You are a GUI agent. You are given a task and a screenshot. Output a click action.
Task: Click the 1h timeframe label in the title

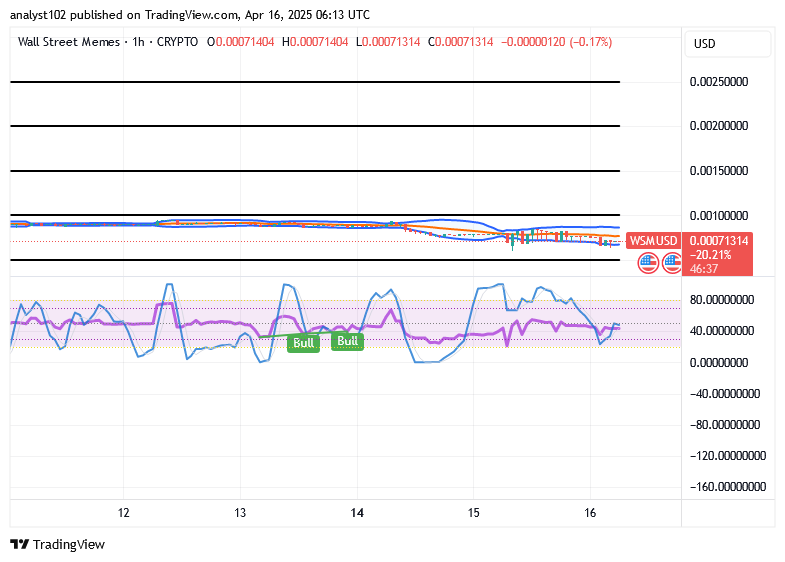pyautogui.click(x=139, y=42)
